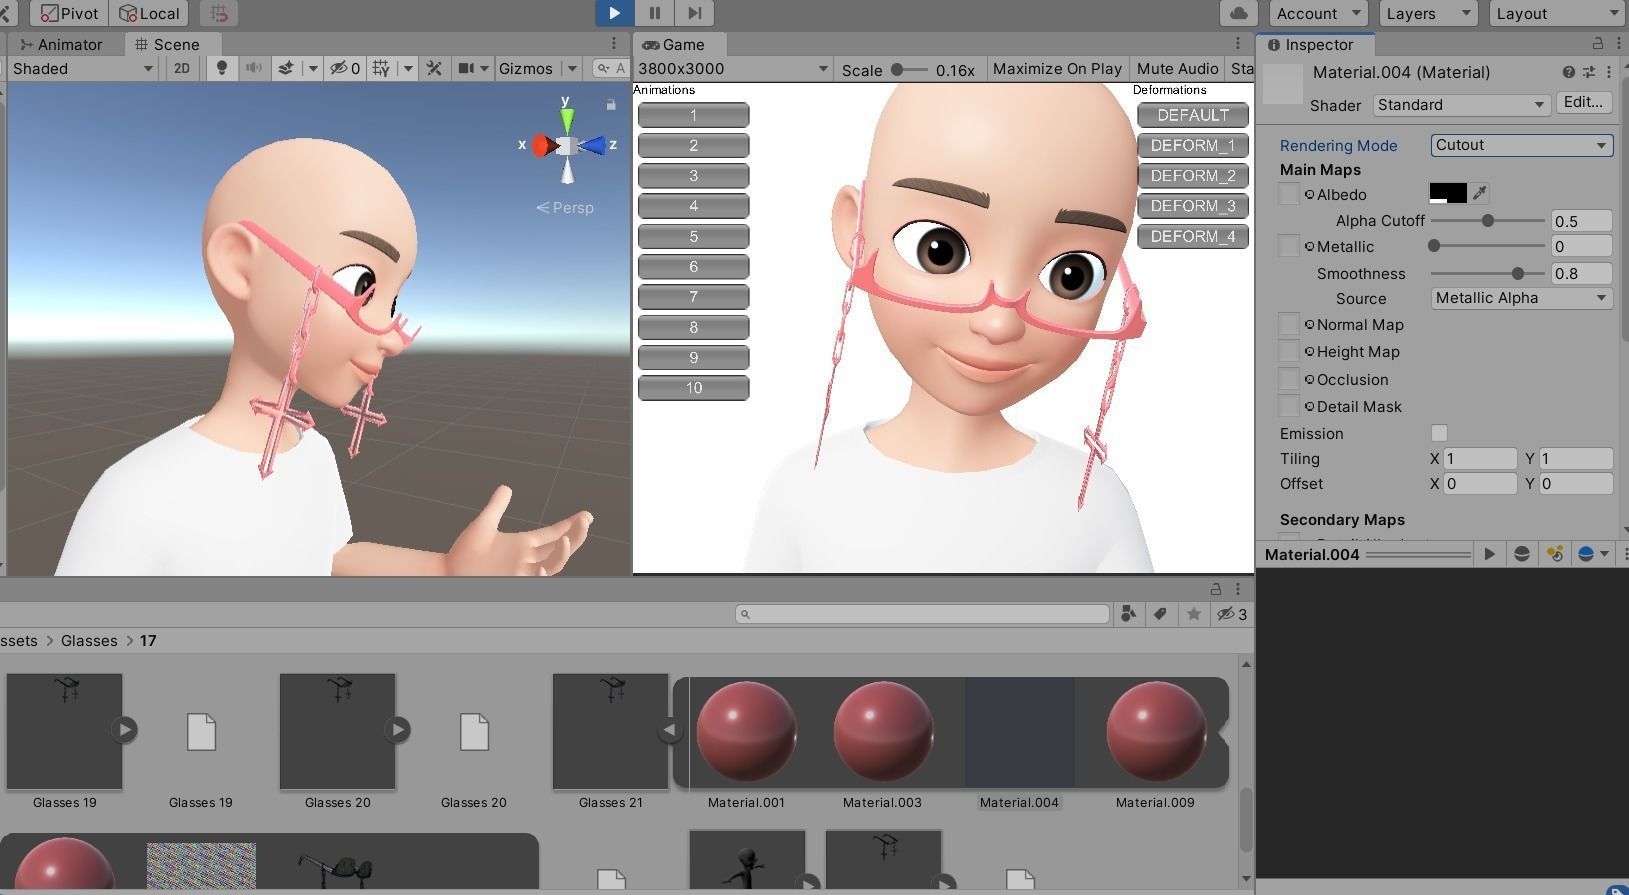Toggle the scene grid visibility icon
This screenshot has height=895, width=1629.
(381, 68)
